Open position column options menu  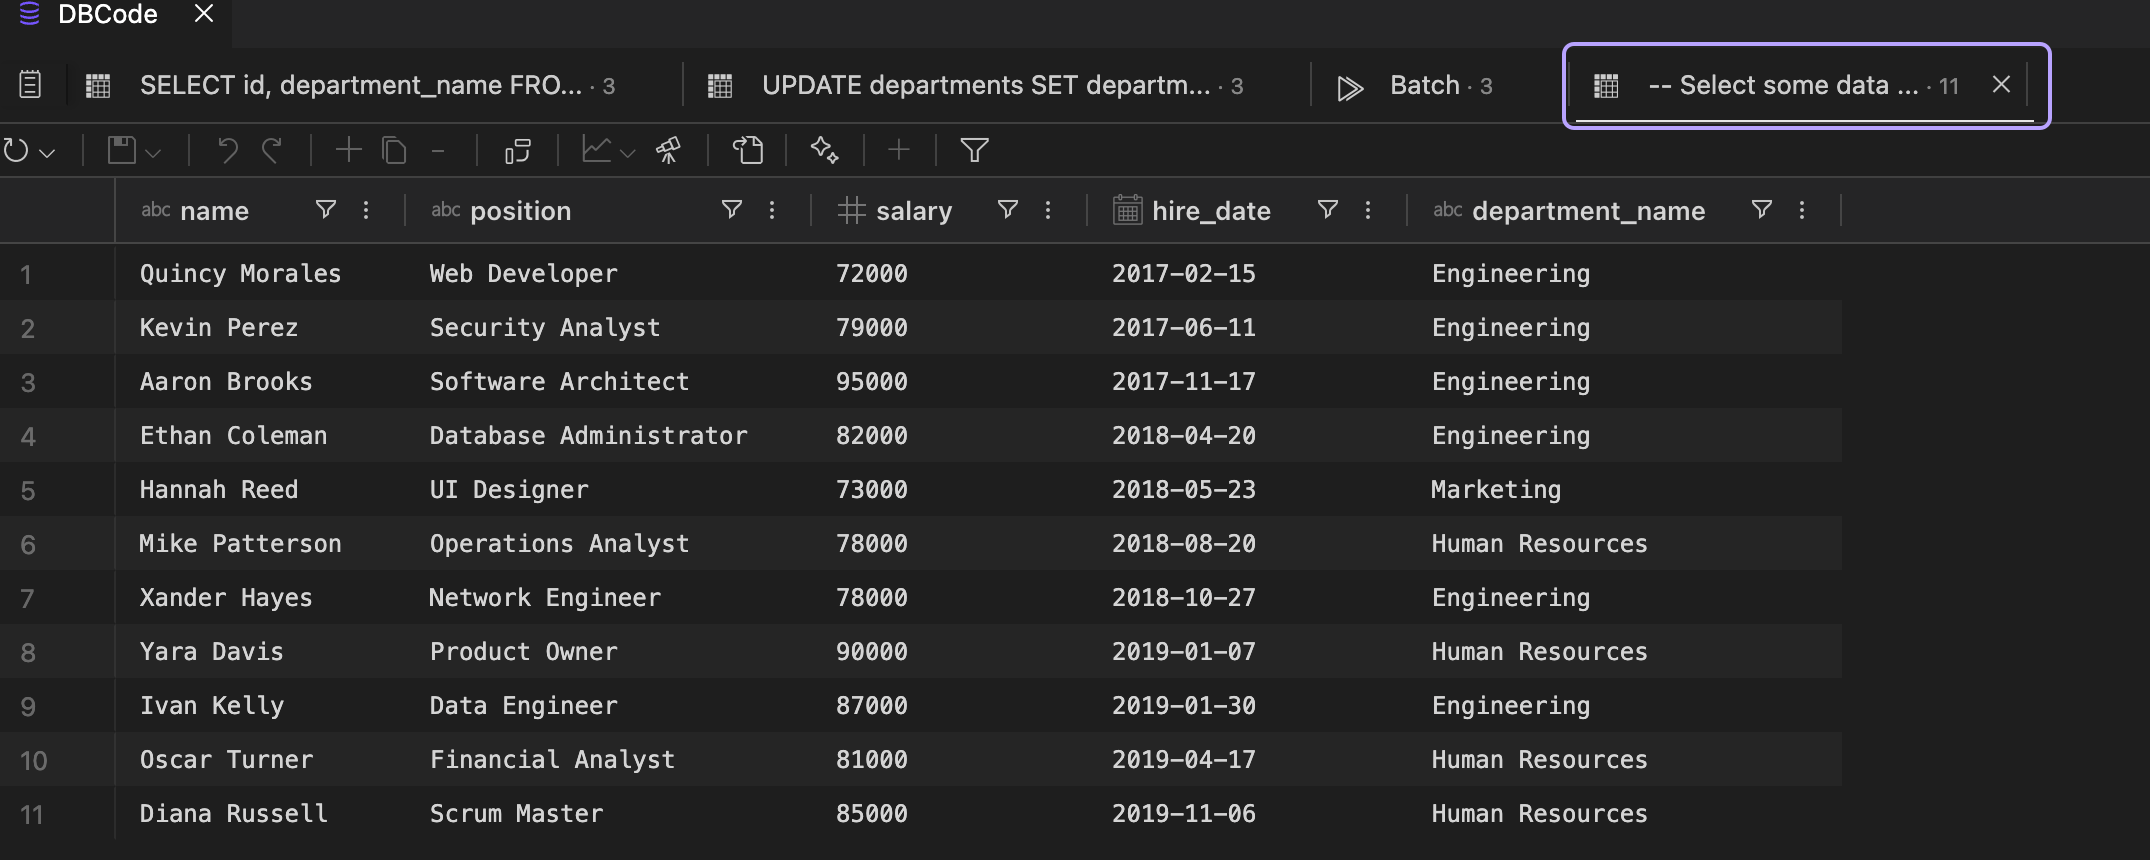coord(772,210)
